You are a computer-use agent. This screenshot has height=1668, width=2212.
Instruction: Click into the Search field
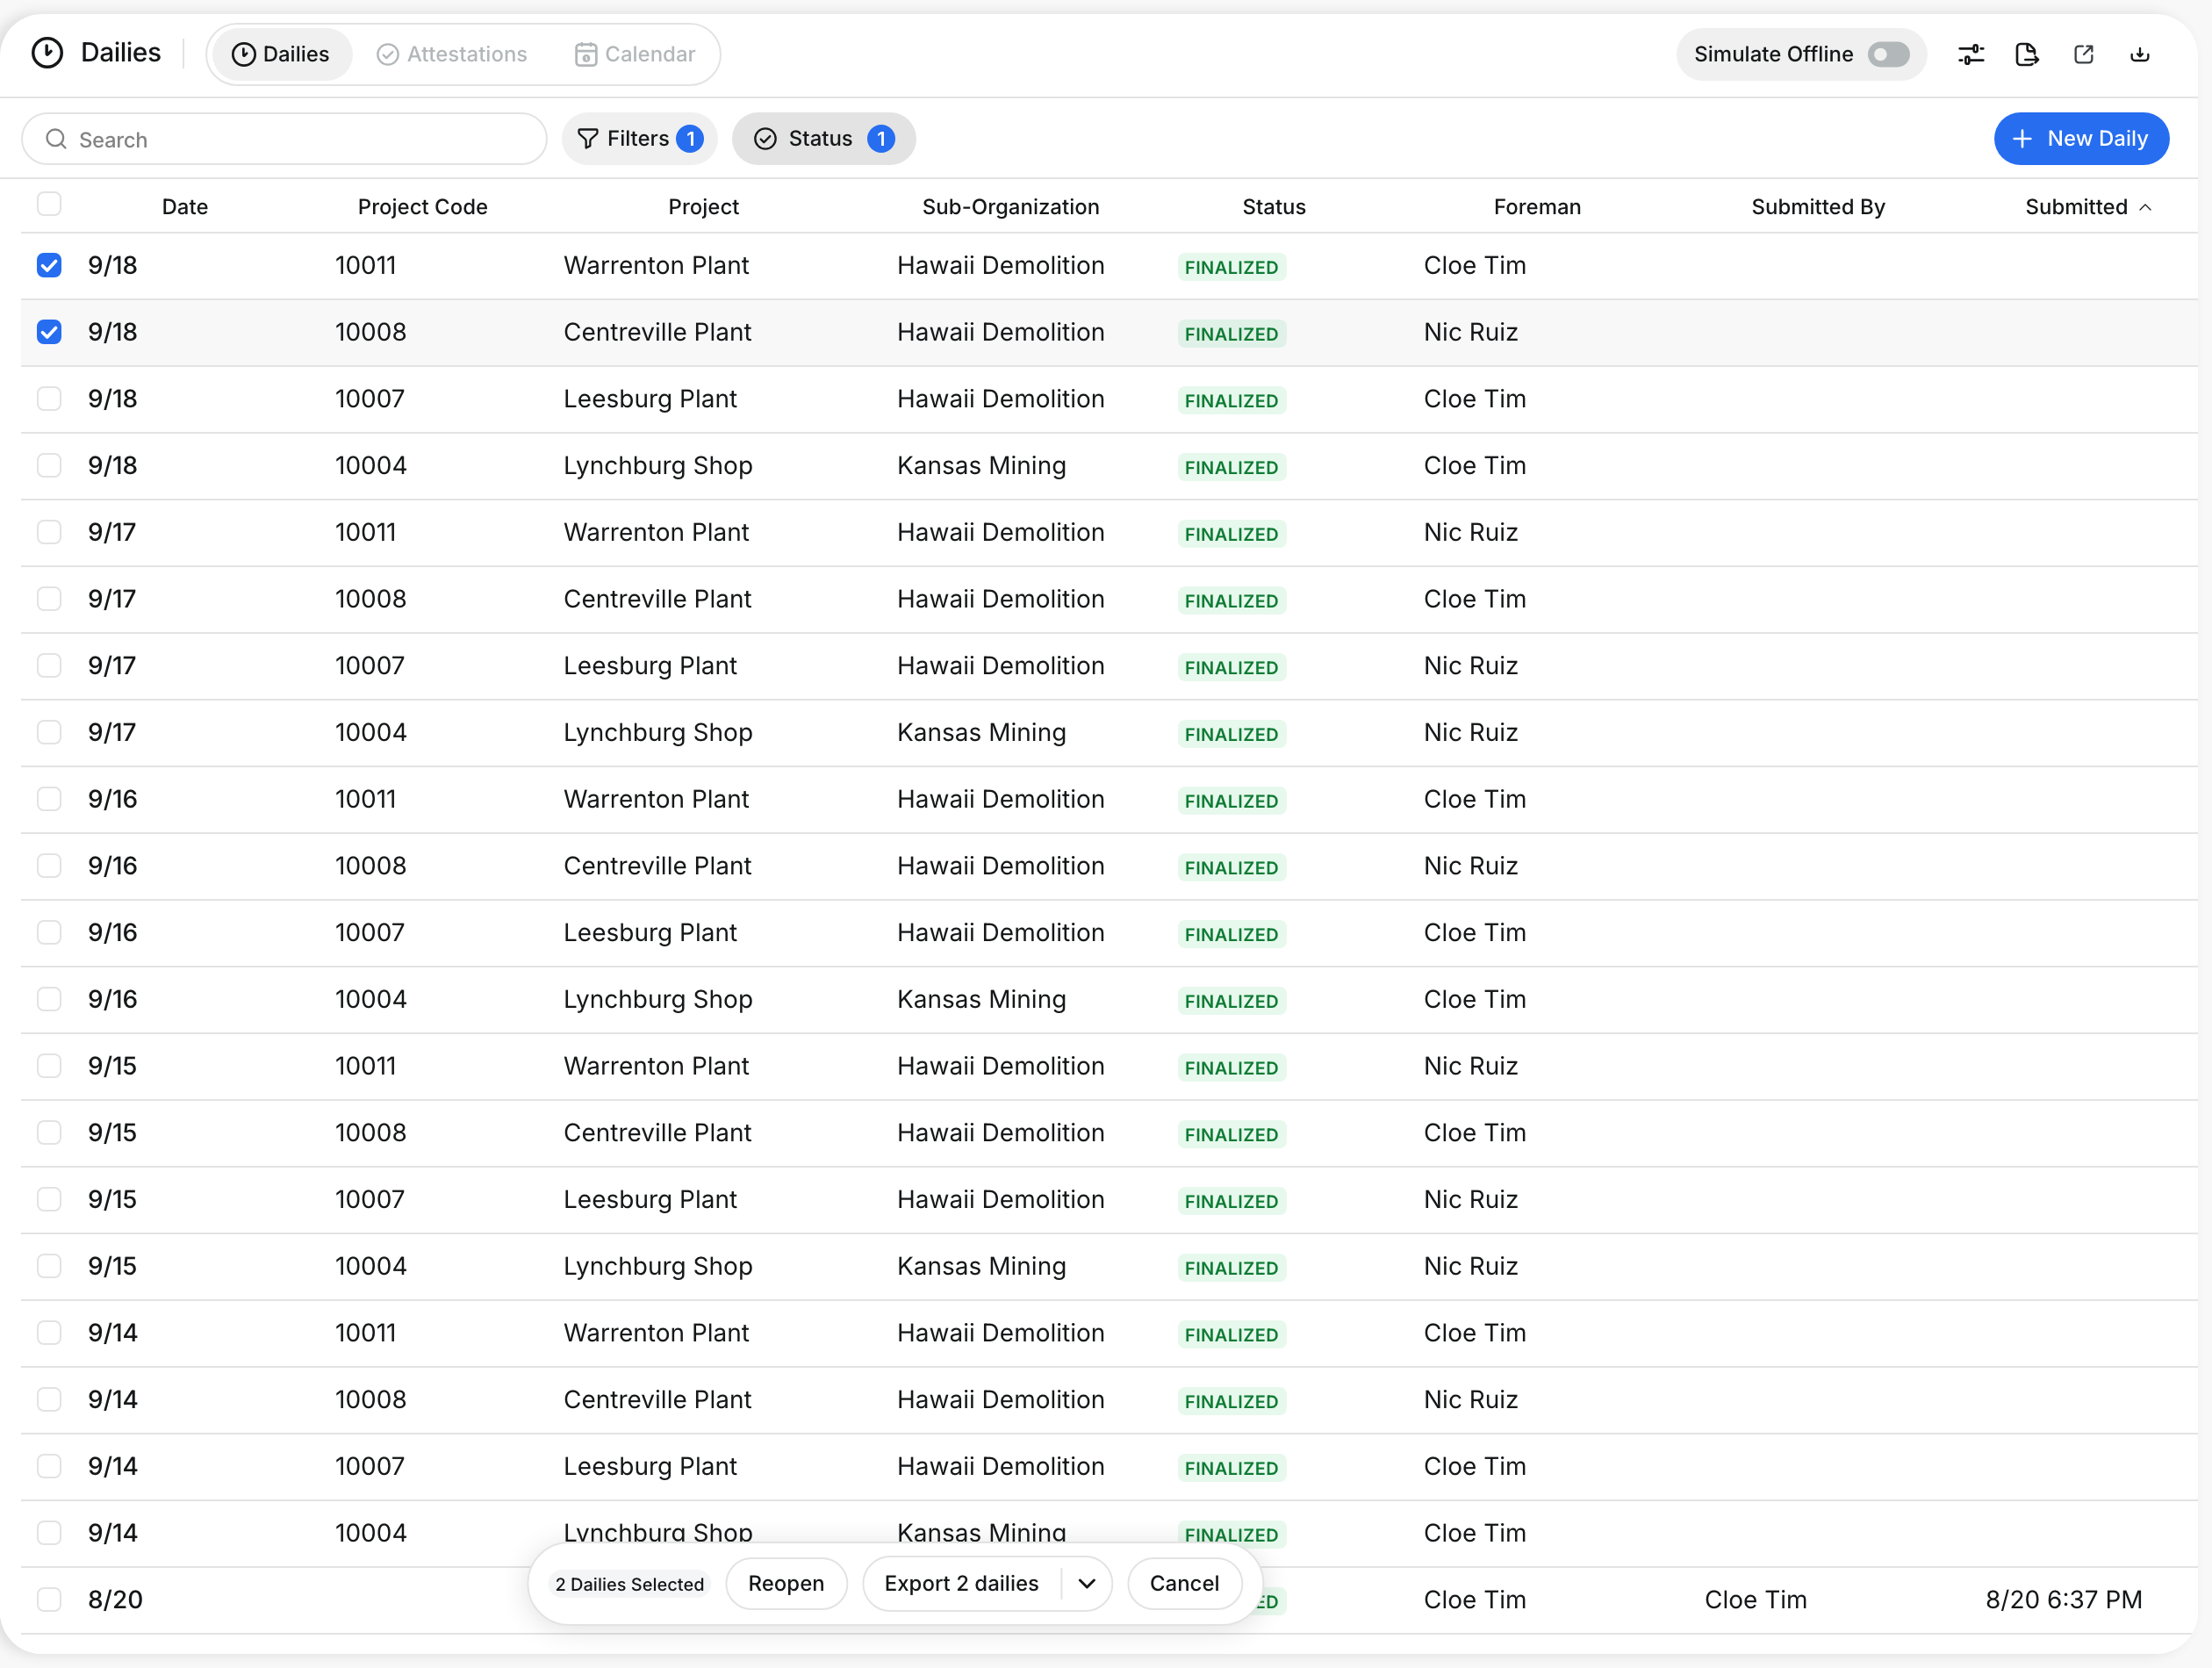284,139
